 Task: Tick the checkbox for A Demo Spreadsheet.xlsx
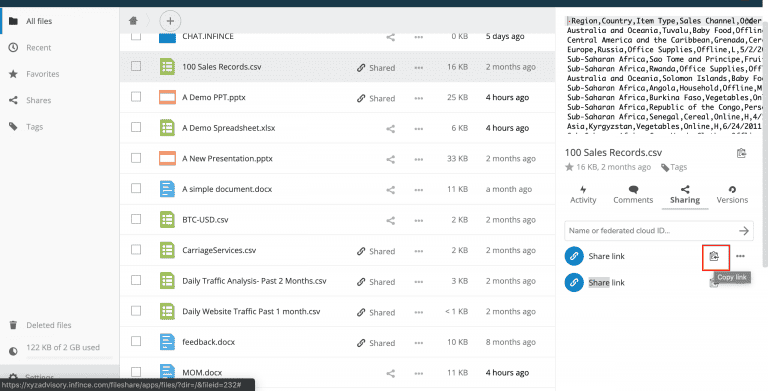point(136,127)
